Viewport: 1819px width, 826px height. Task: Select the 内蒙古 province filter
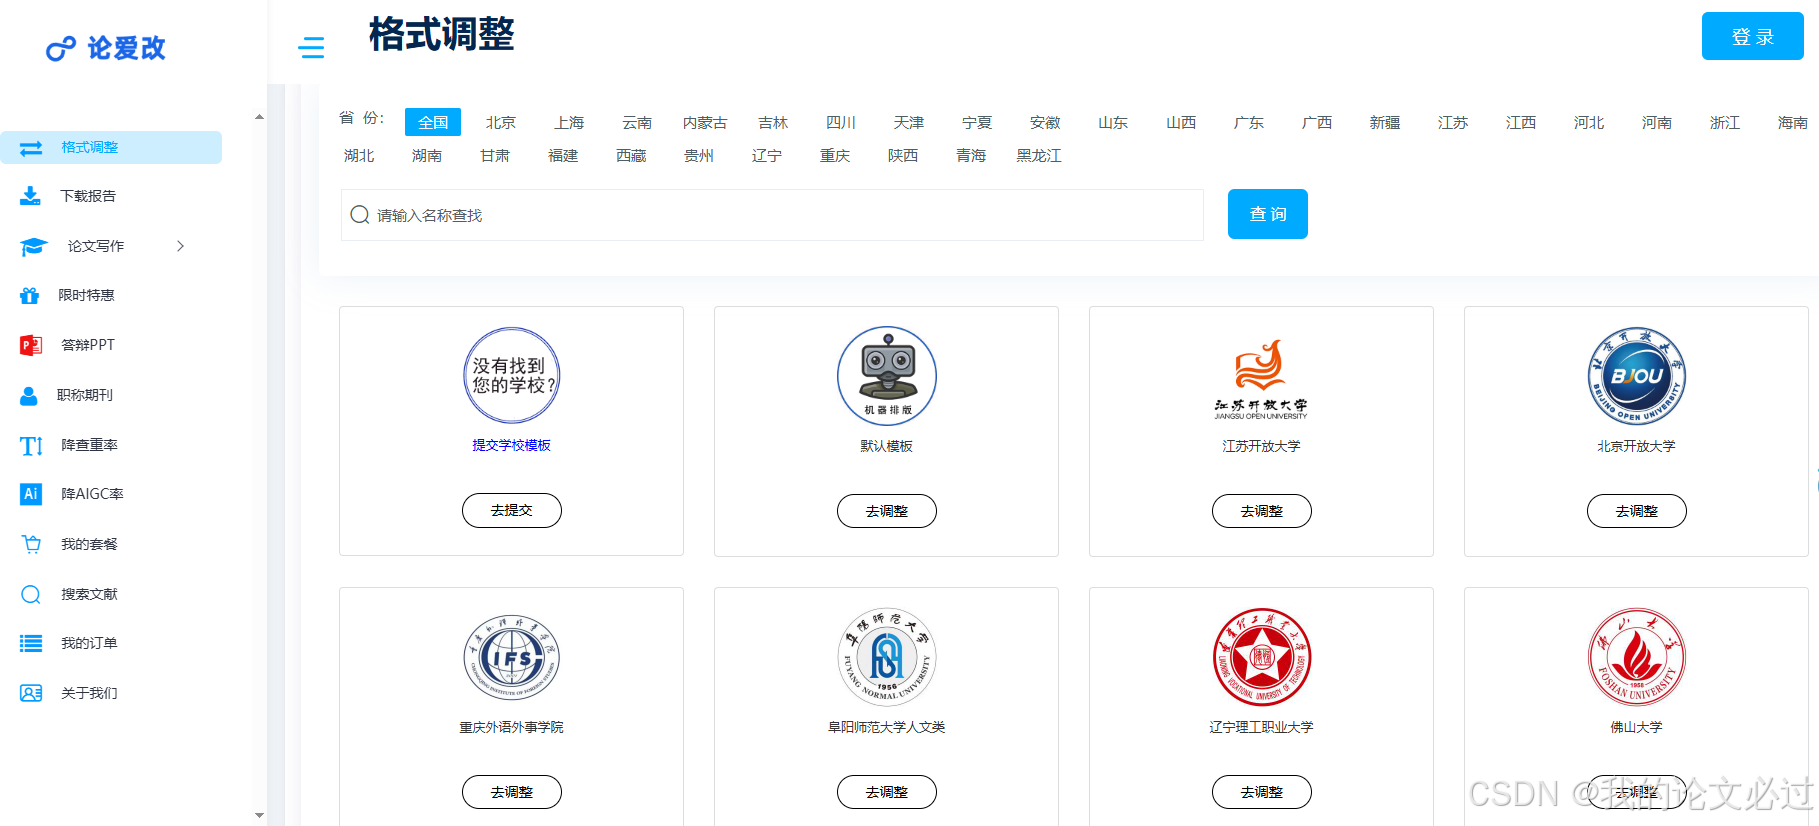(x=705, y=122)
